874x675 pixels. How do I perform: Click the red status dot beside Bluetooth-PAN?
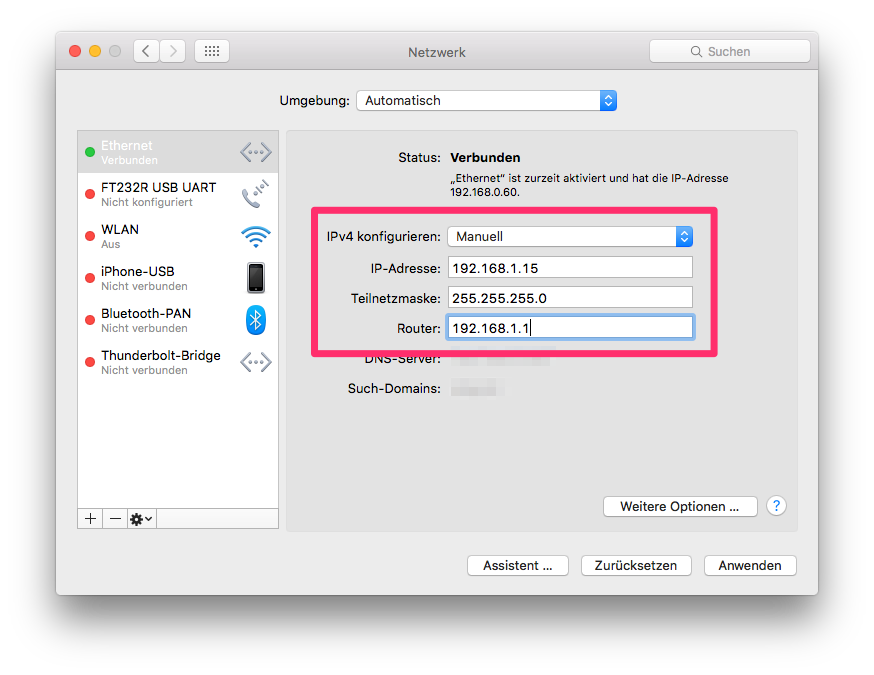[90, 320]
